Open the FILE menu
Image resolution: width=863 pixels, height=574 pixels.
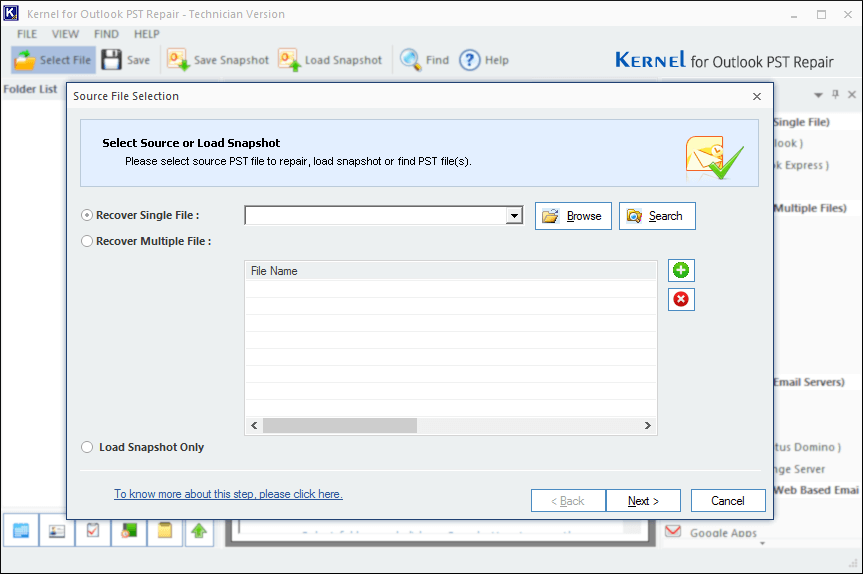pyautogui.click(x=27, y=34)
